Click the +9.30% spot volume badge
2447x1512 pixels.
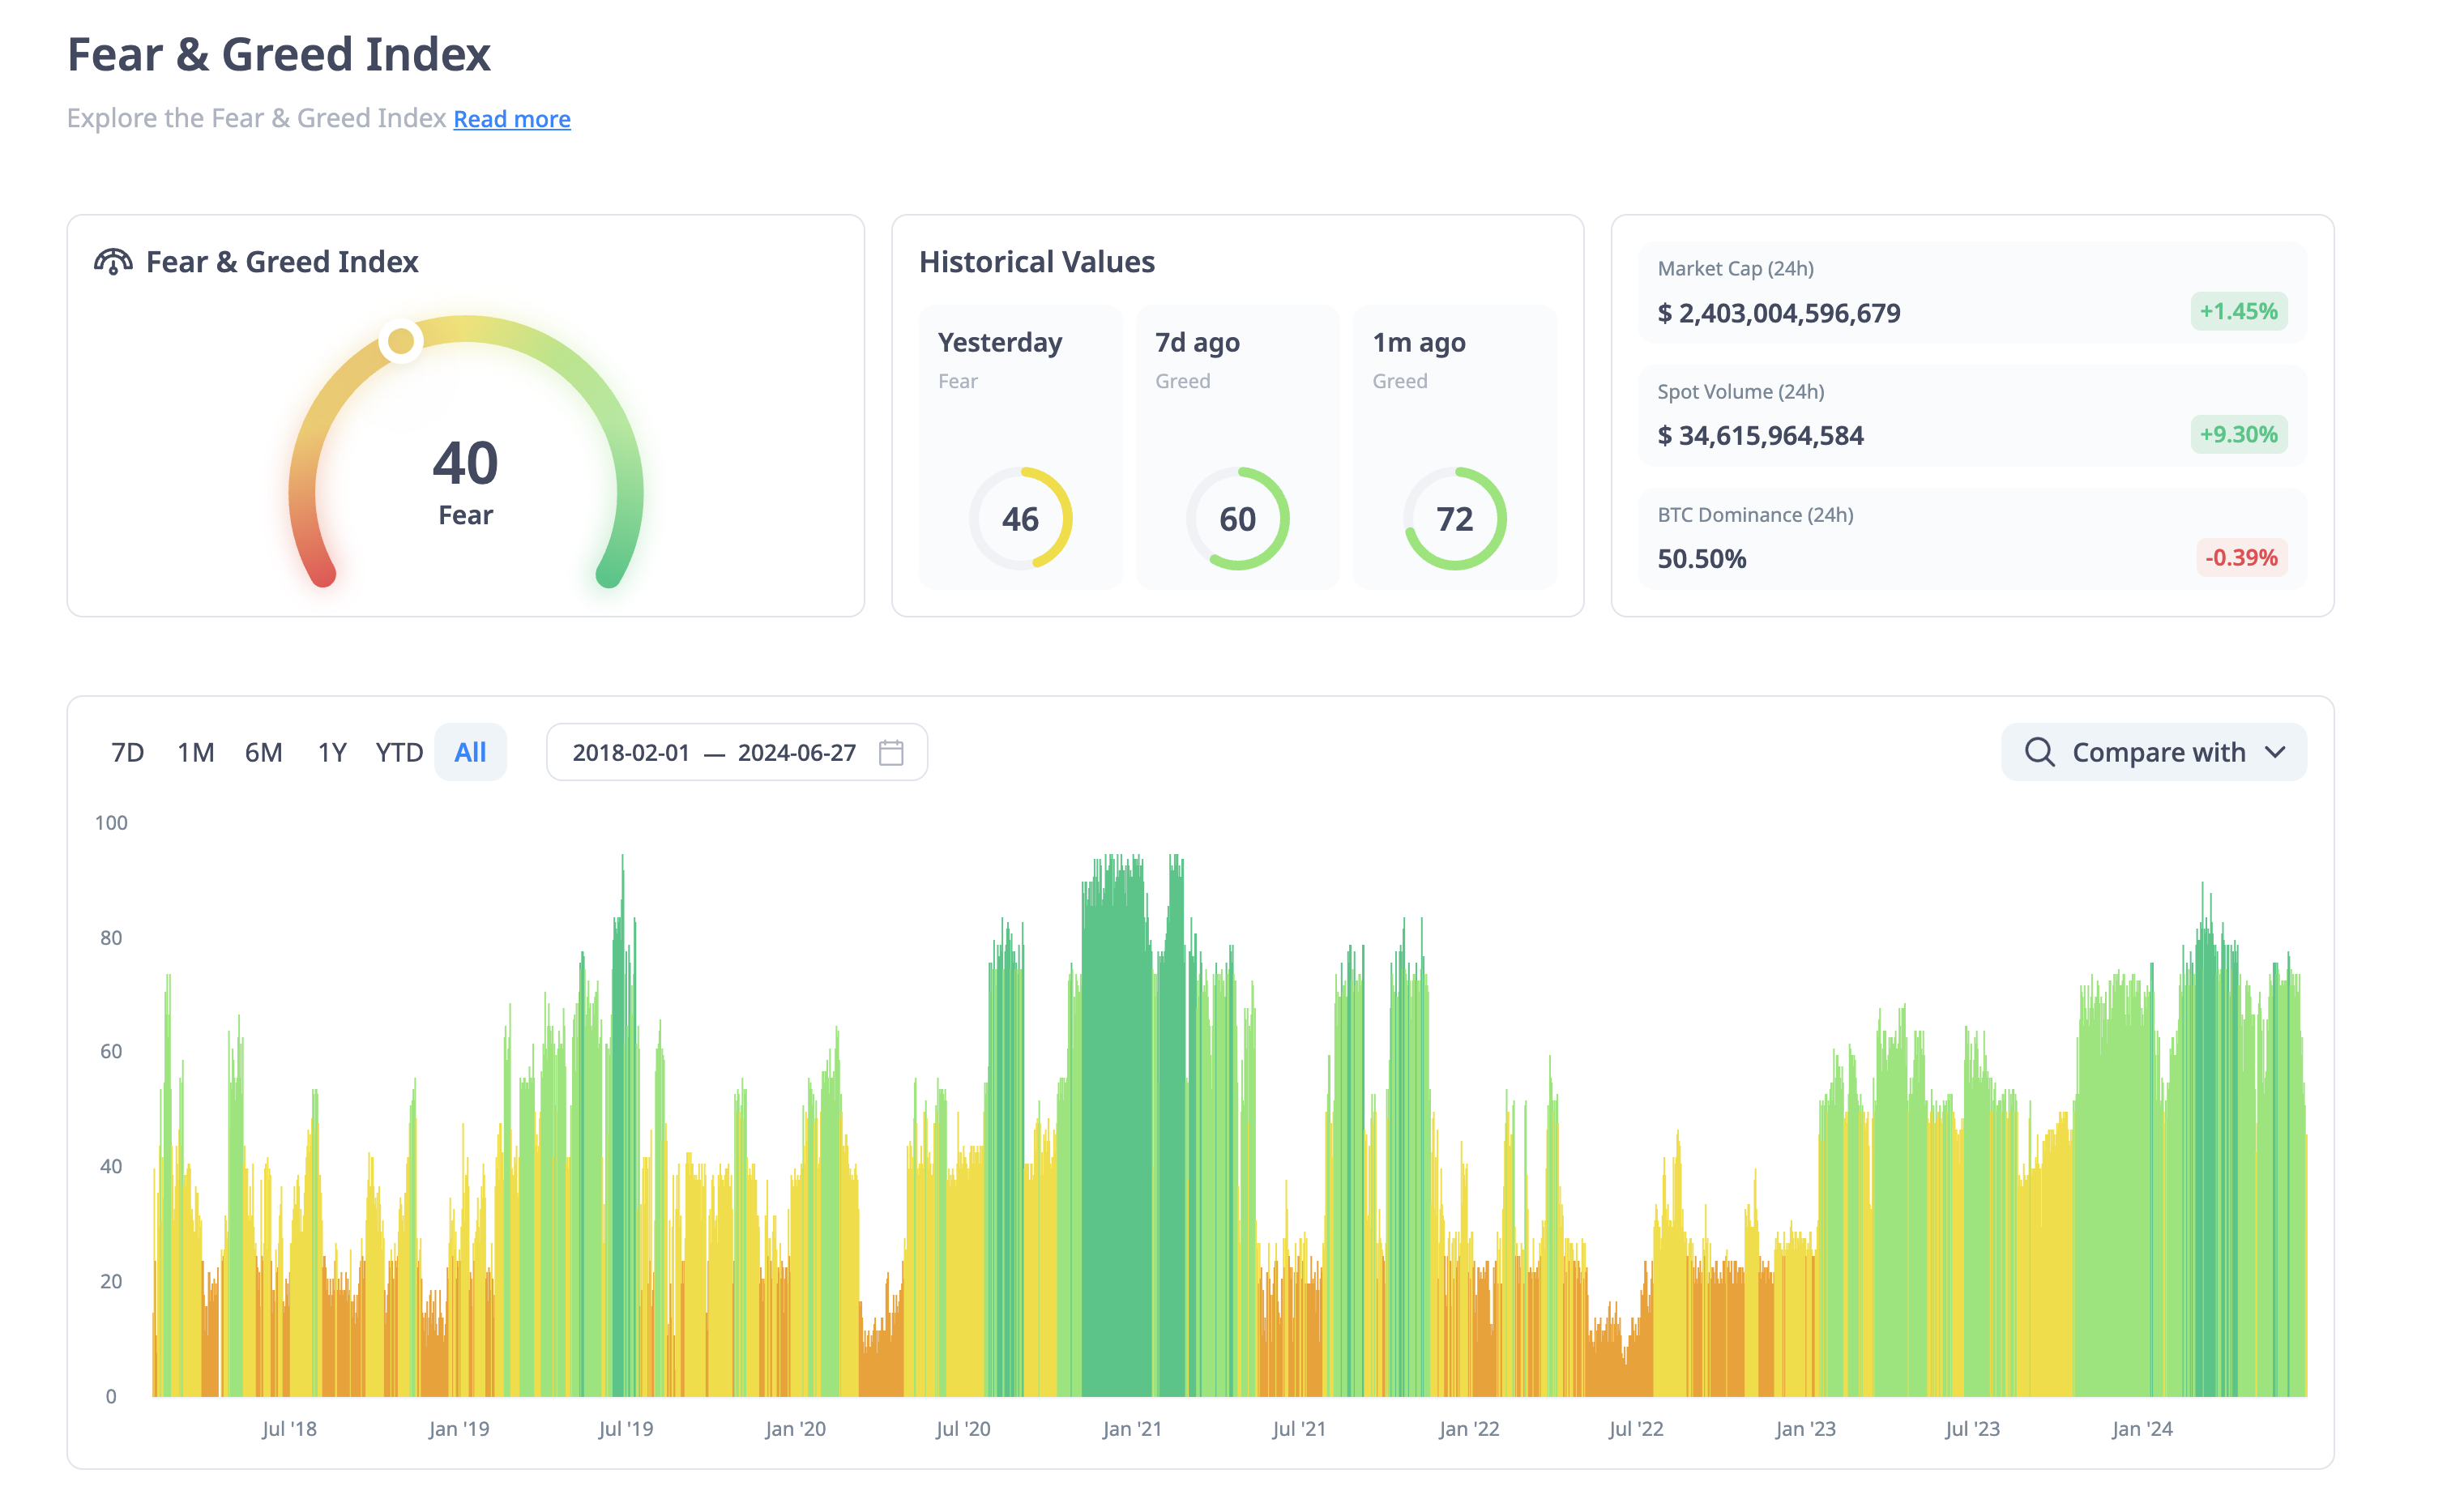coord(2237,435)
